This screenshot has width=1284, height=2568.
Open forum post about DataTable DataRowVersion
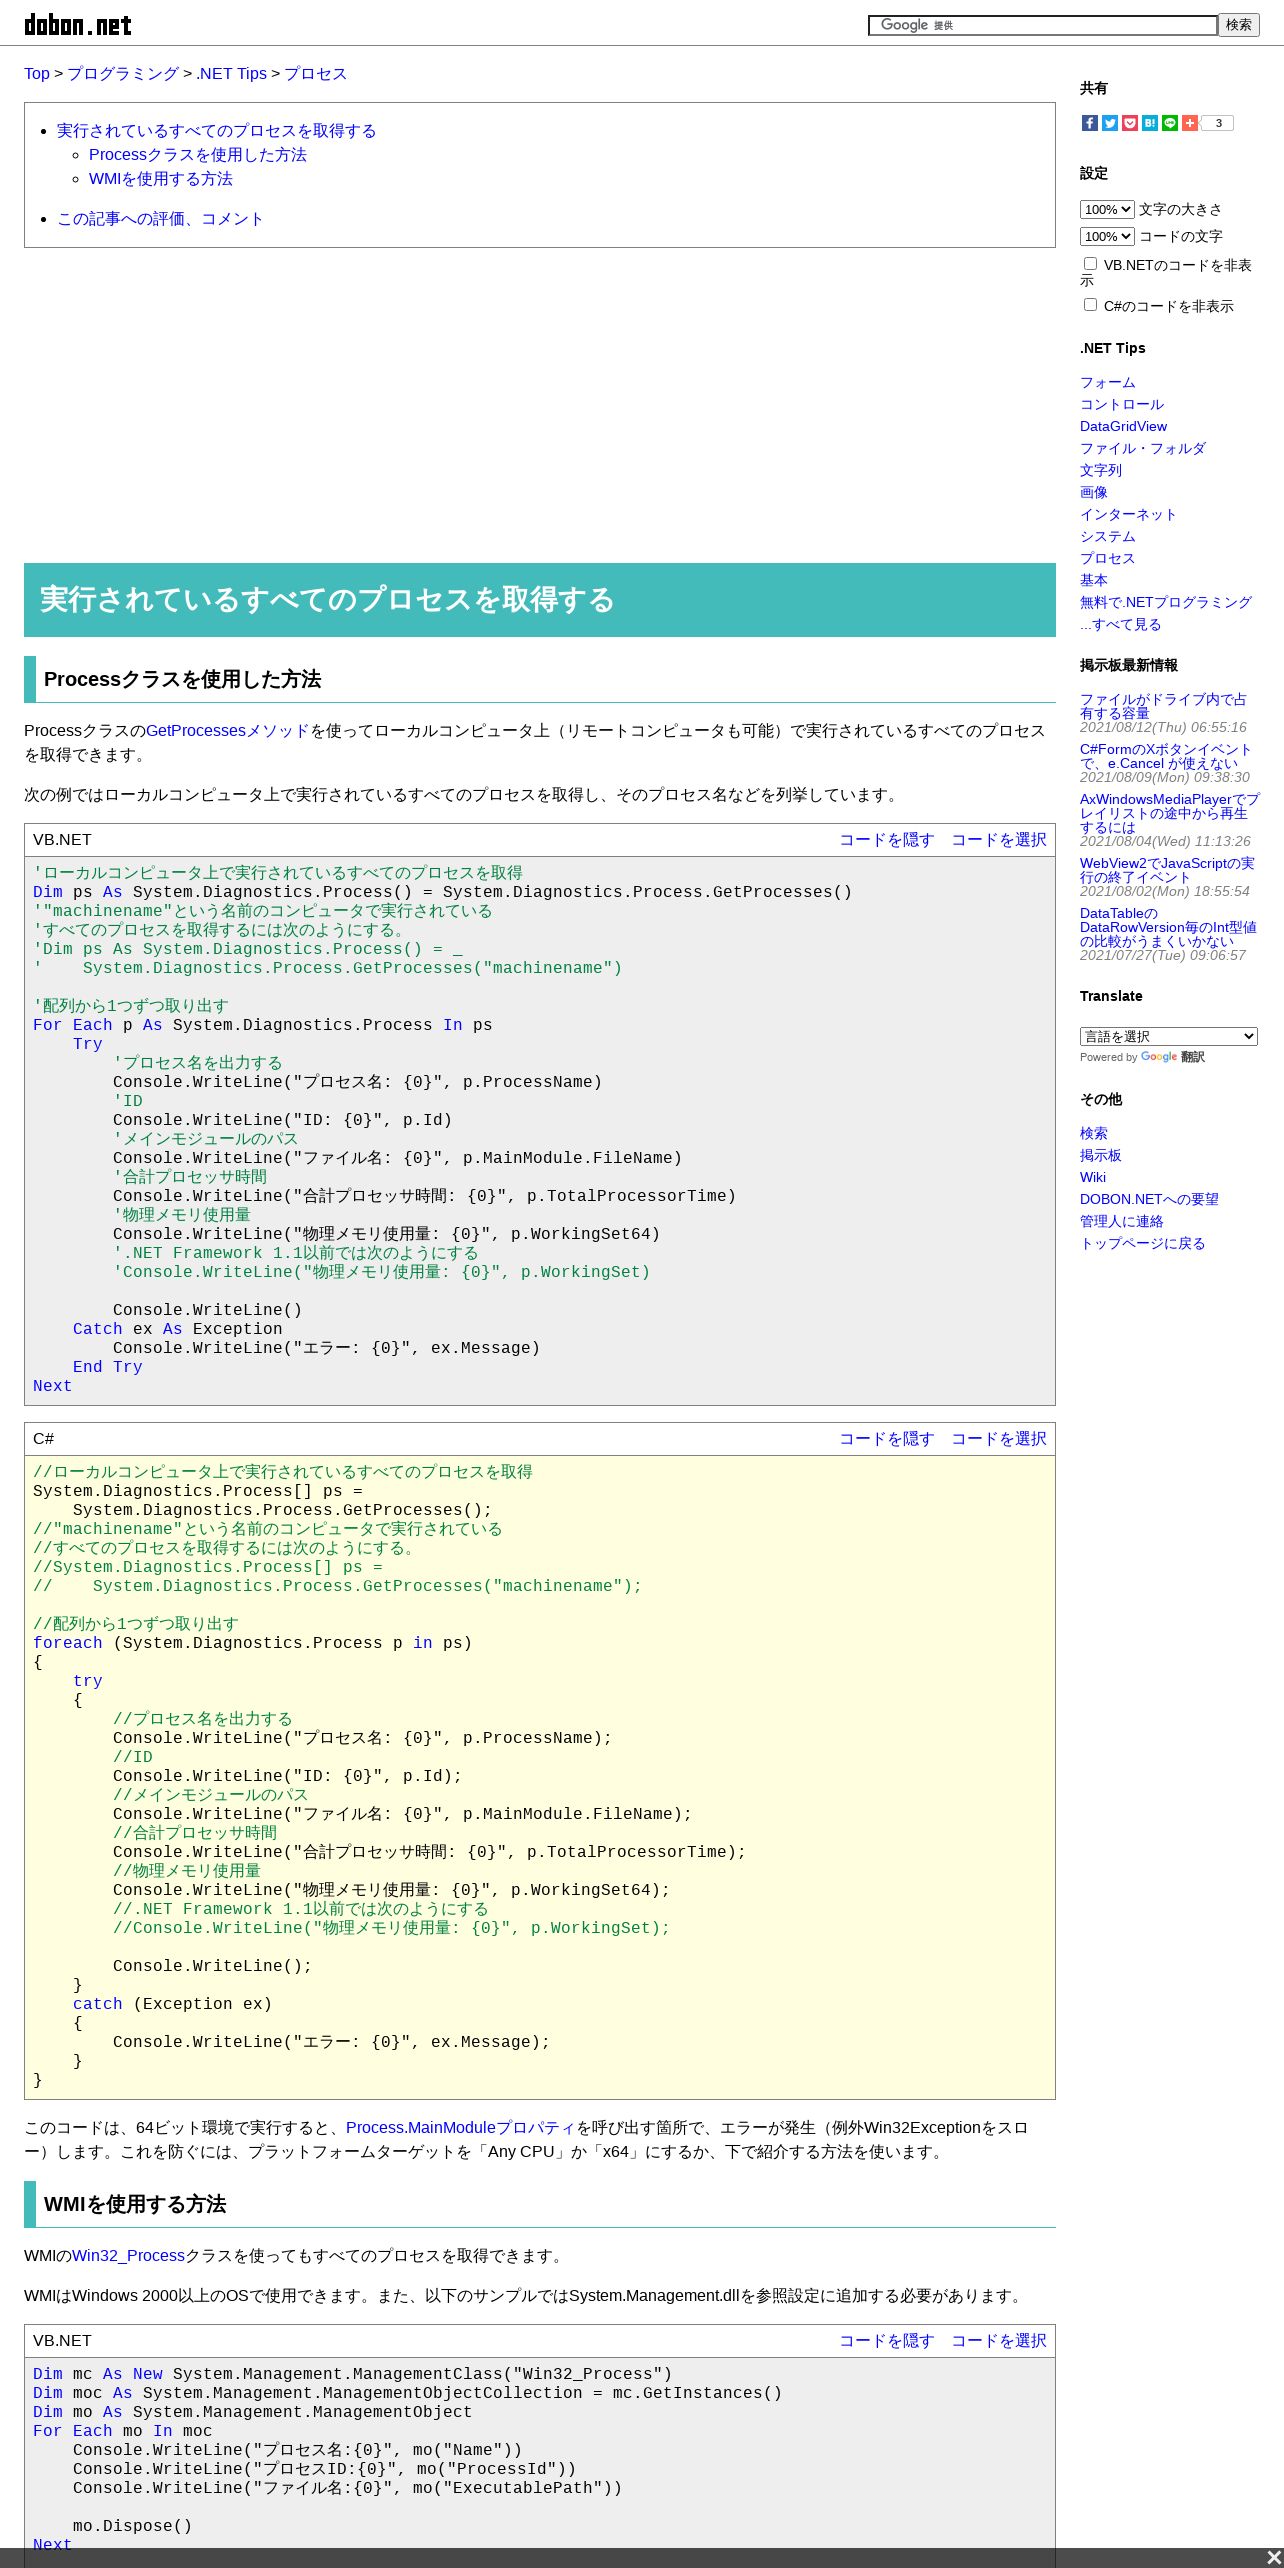pos(1168,927)
